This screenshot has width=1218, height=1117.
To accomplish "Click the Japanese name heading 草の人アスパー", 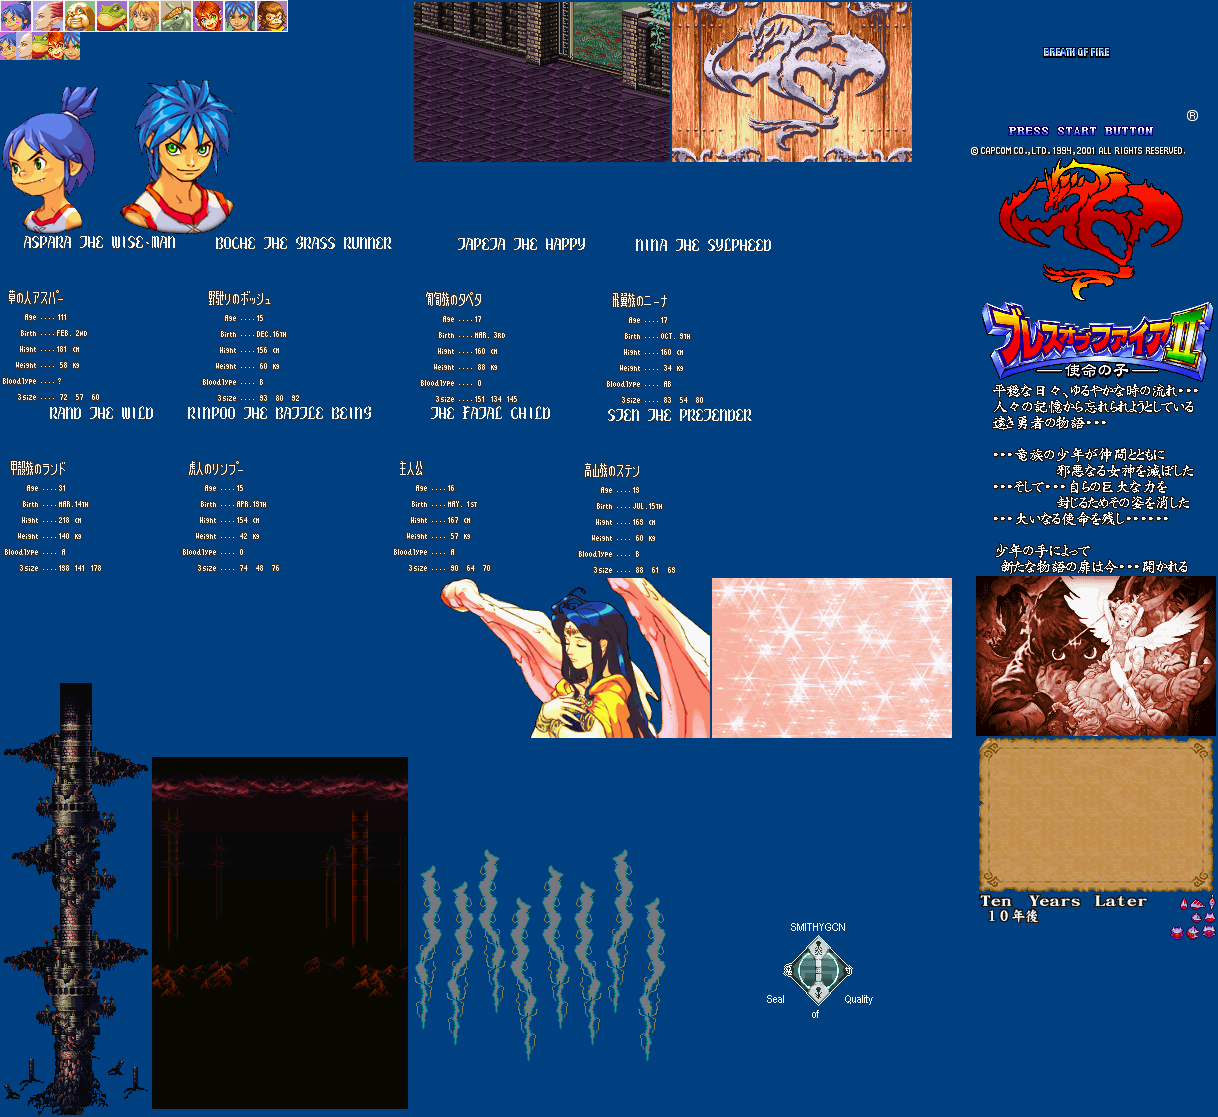I will [36, 298].
